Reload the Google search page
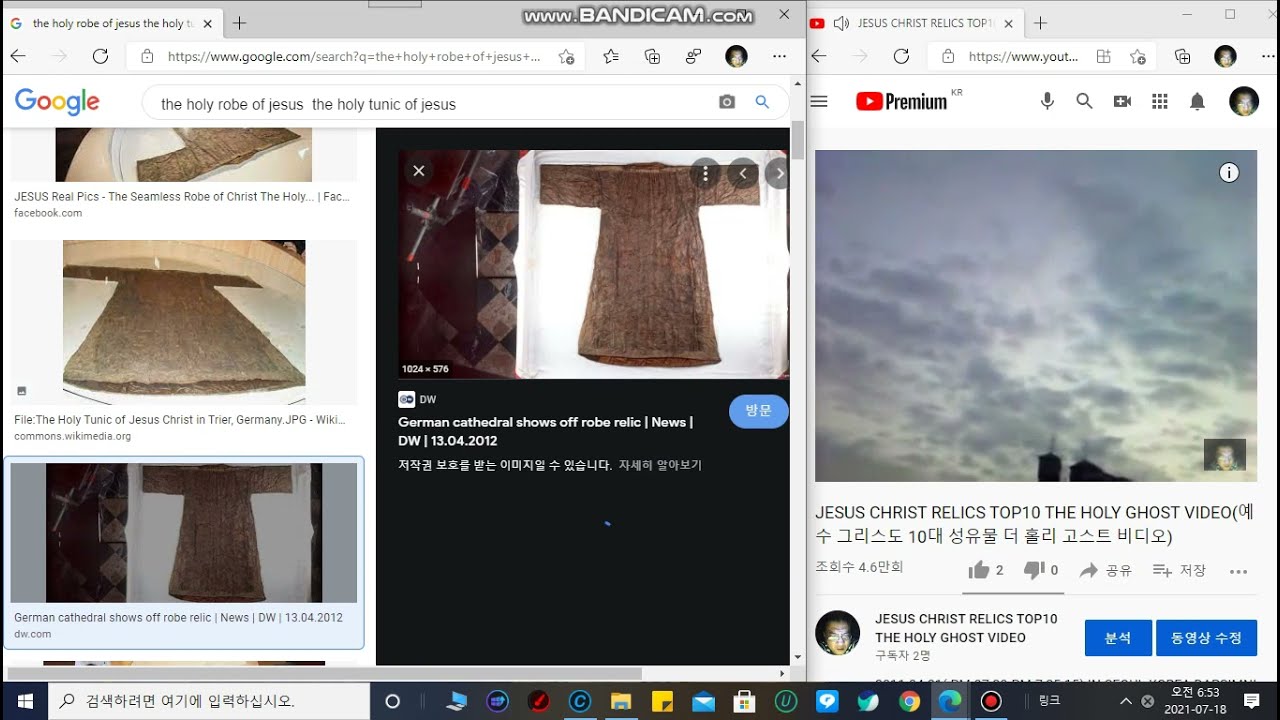This screenshot has height=720, width=1280. coord(100,56)
